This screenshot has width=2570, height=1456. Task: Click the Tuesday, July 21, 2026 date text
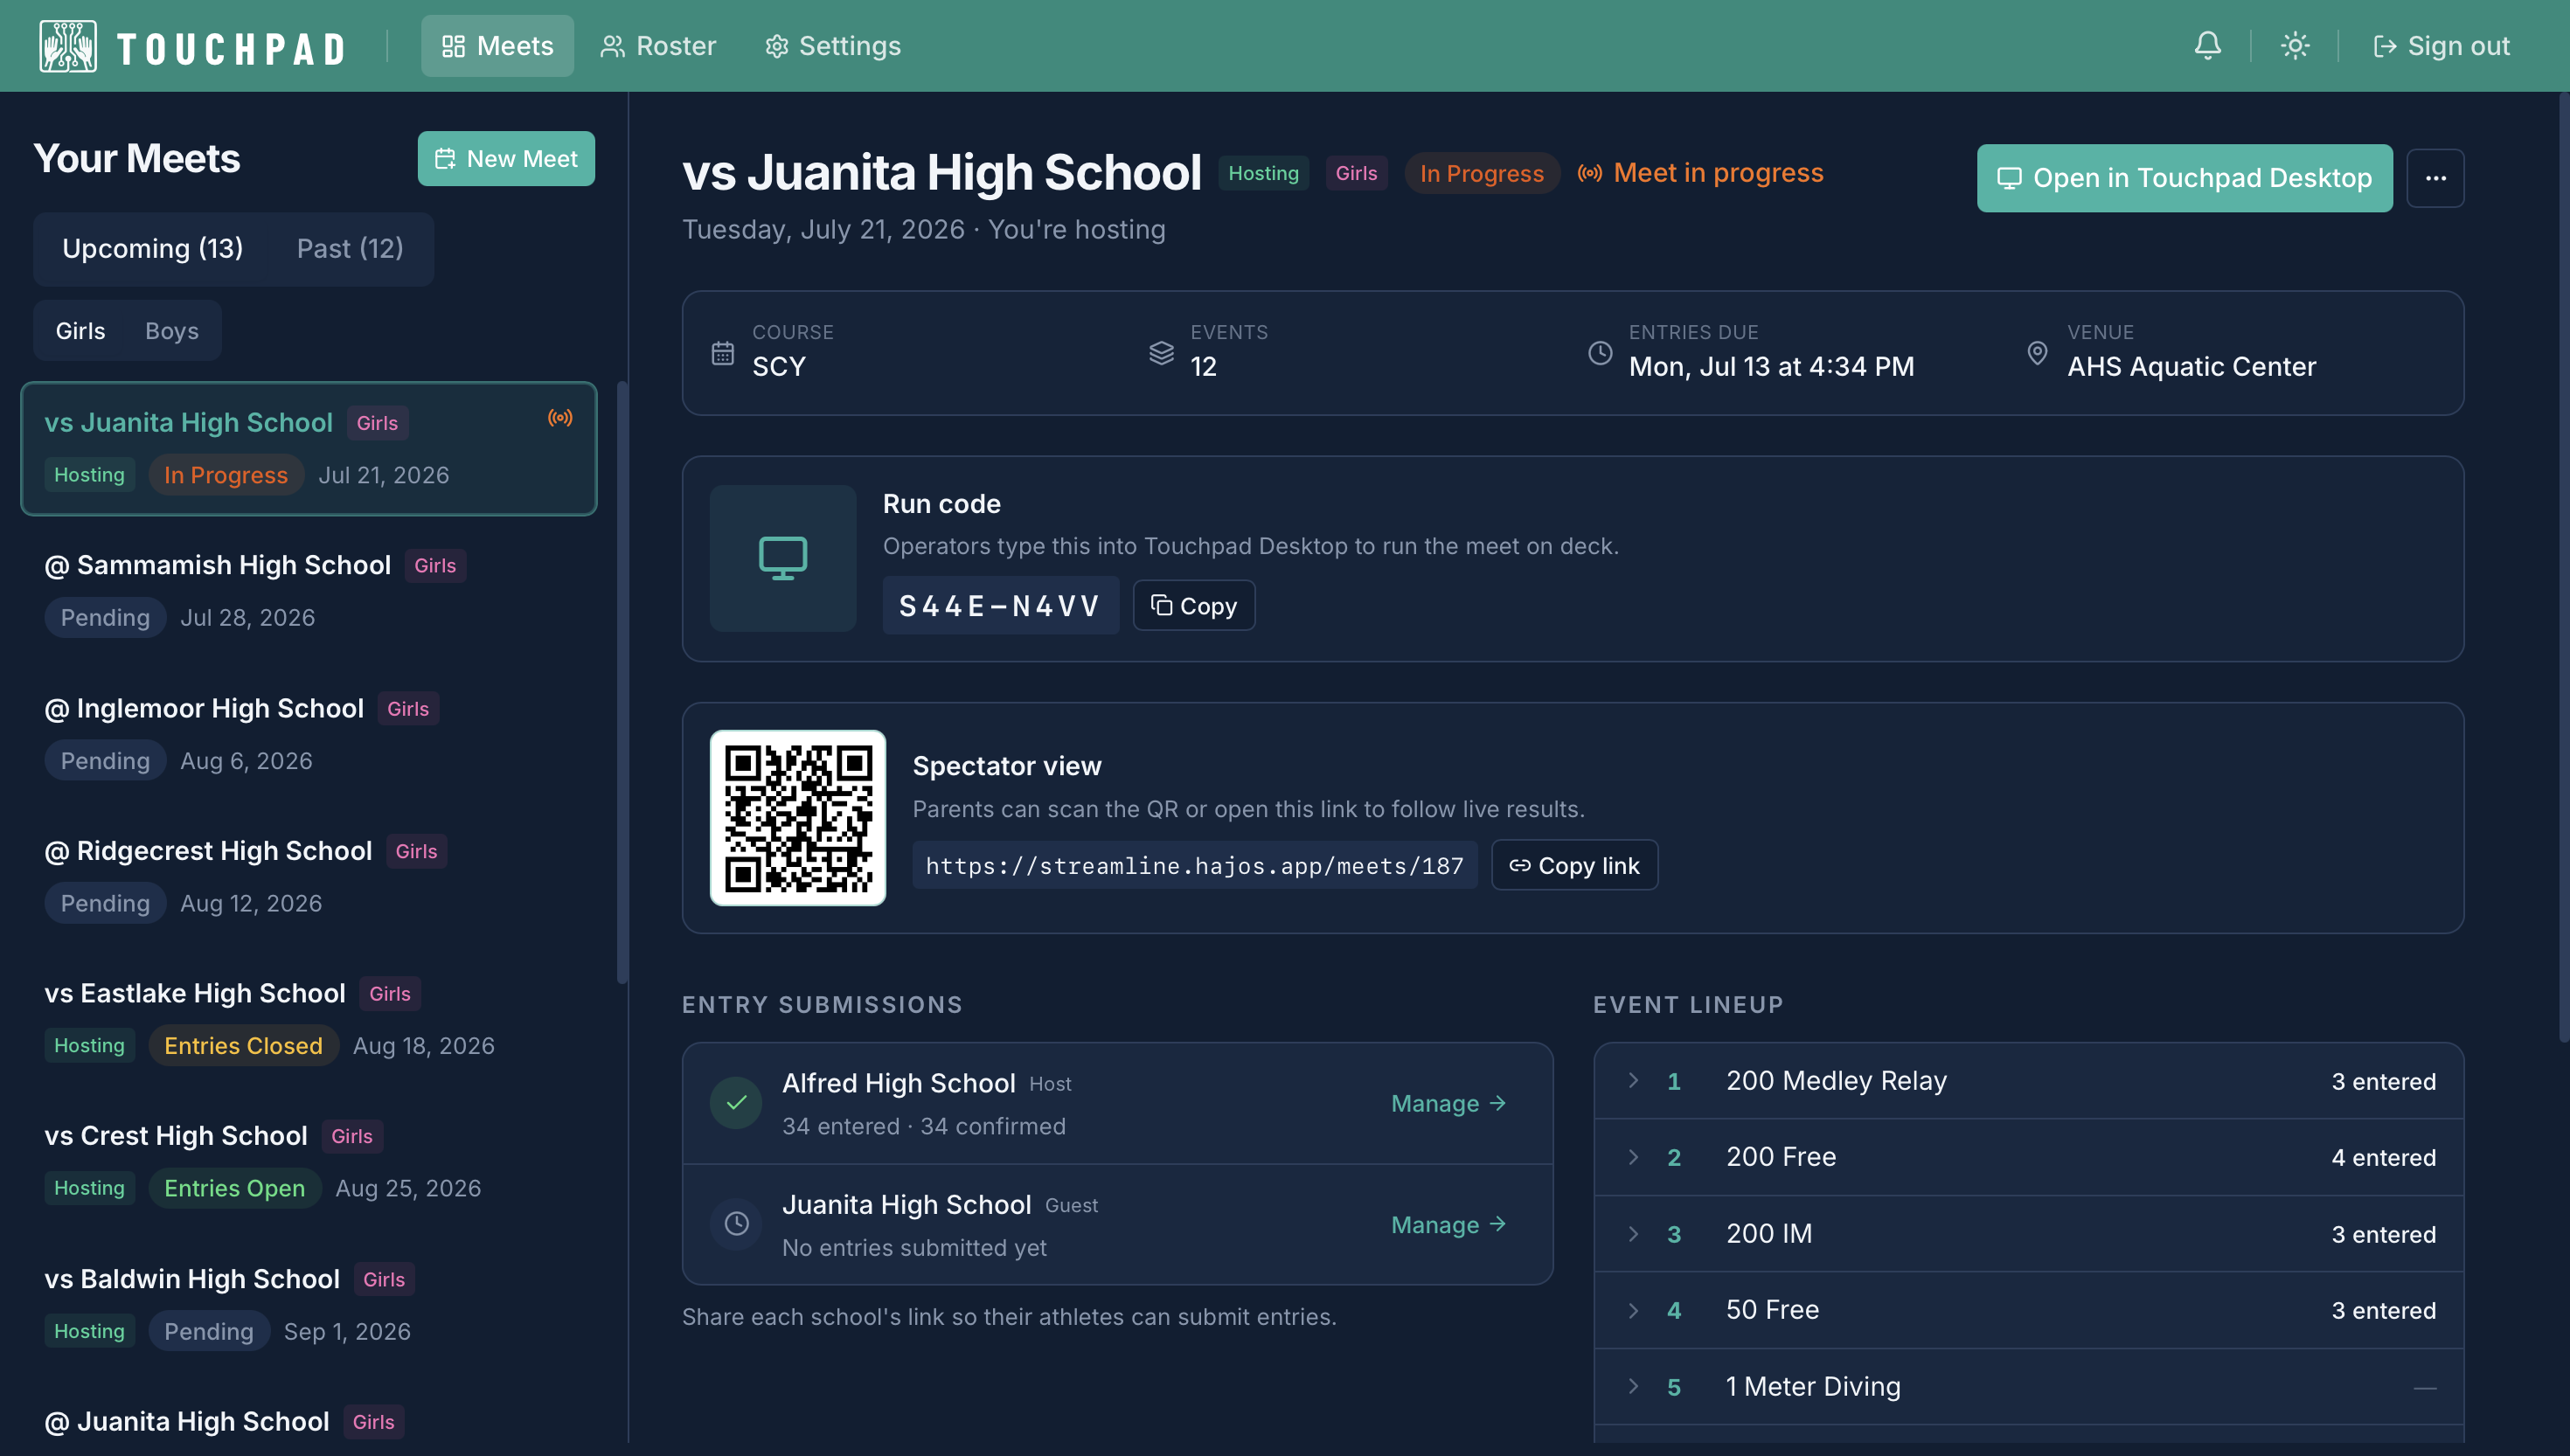tap(823, 229)
